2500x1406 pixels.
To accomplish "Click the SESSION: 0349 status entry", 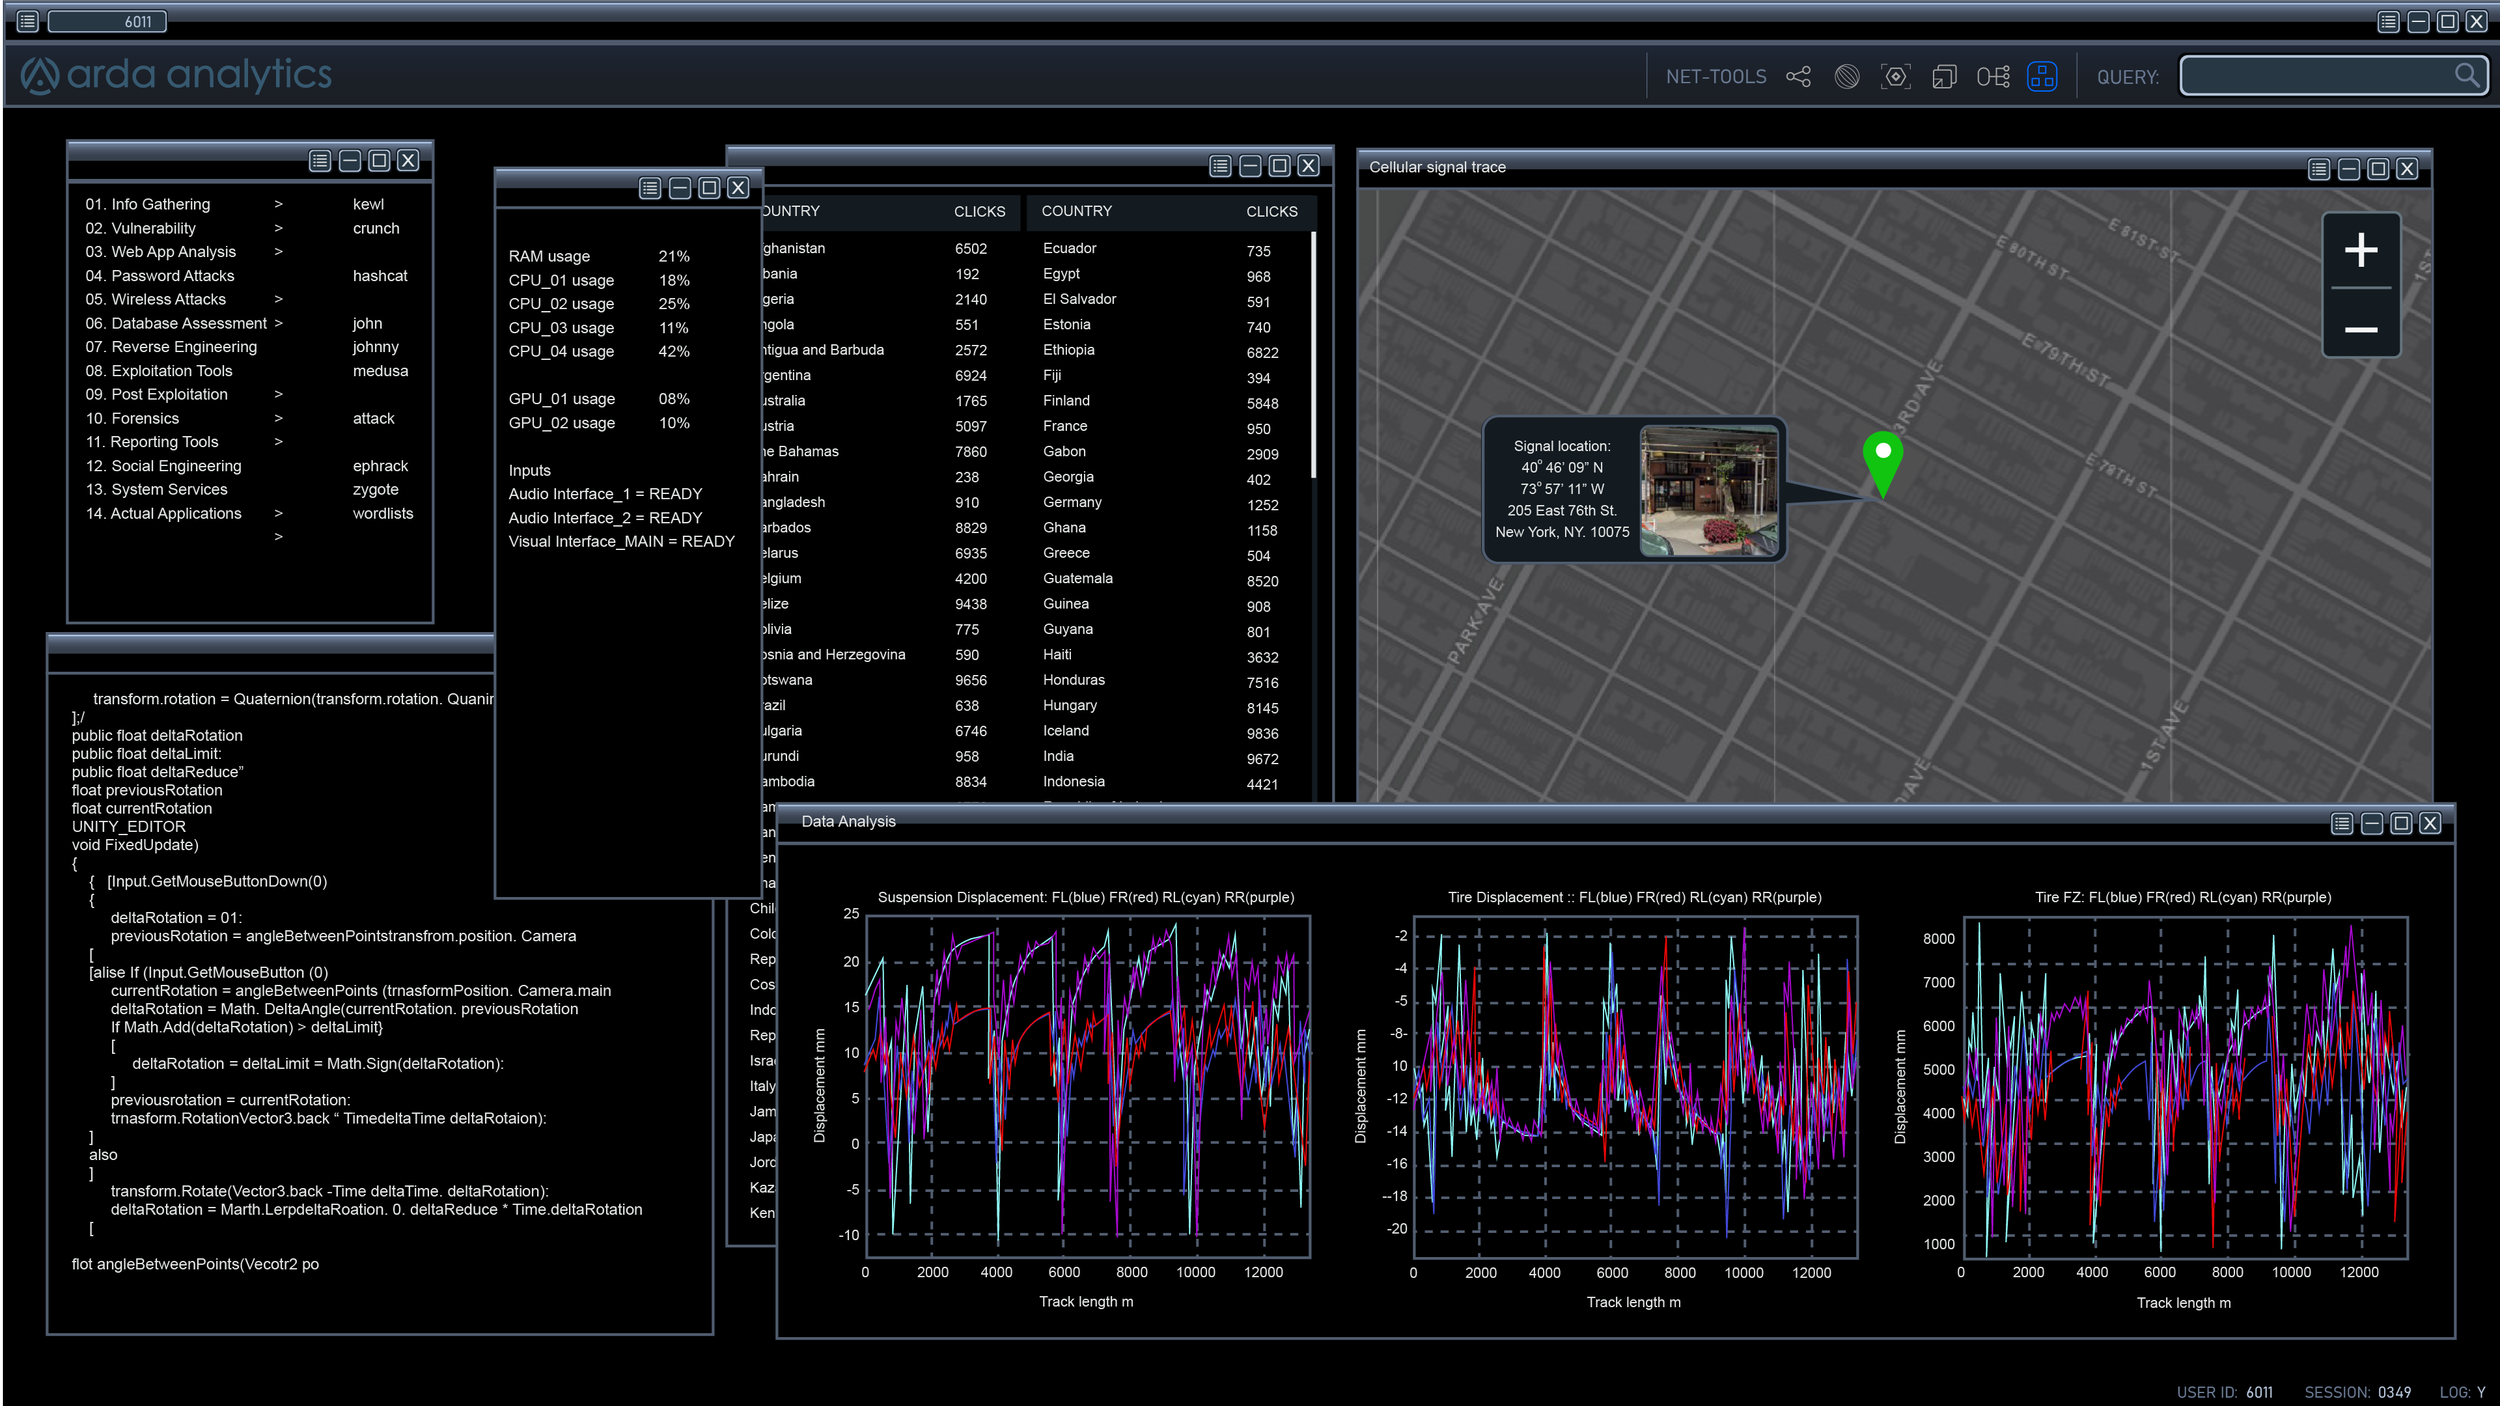I will click(2357, 1392).
